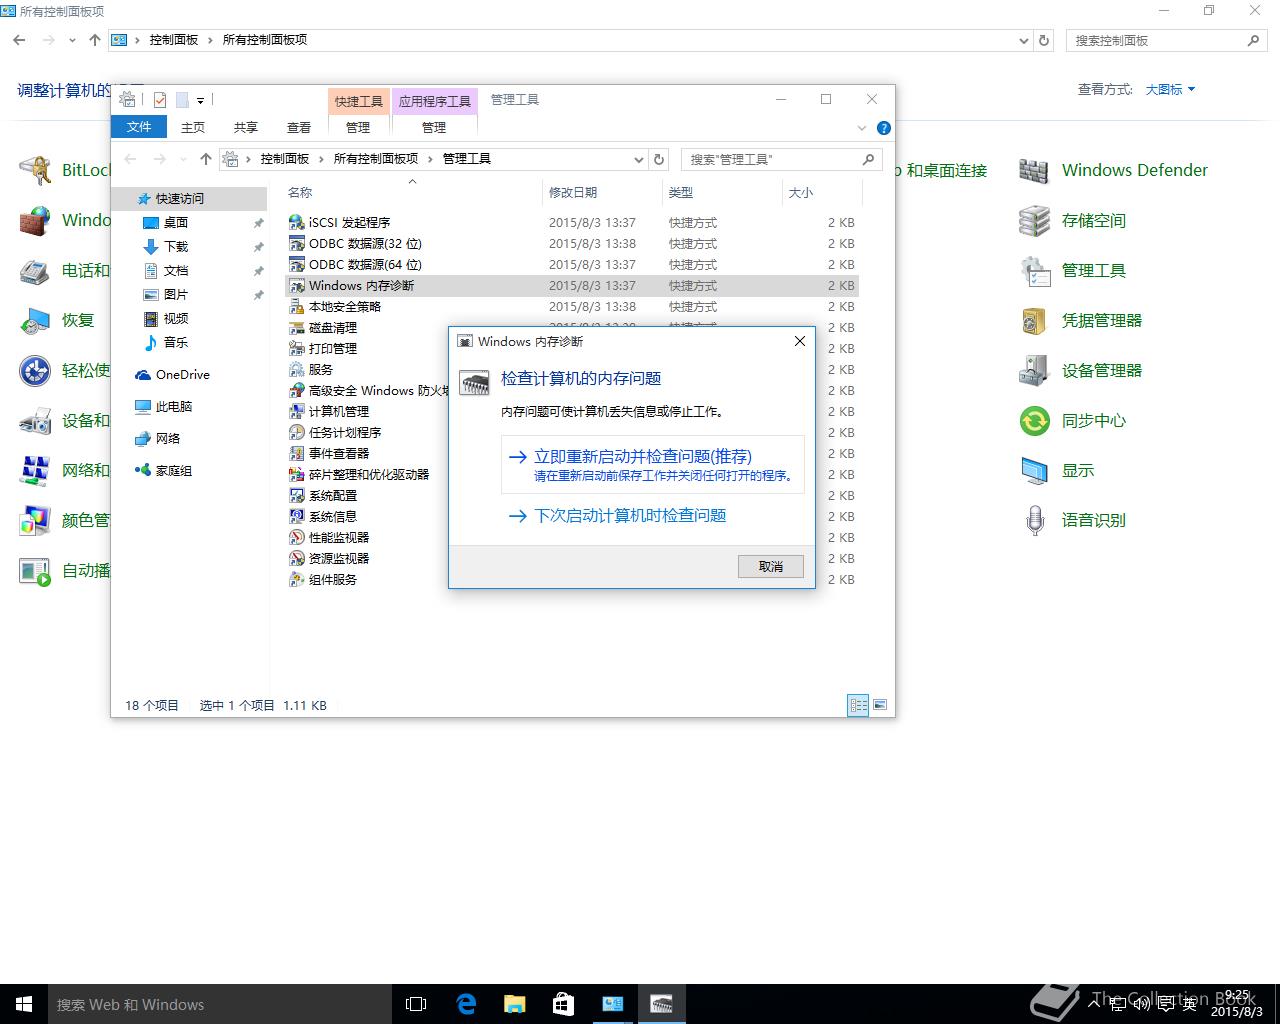The image size is (1280, 1024).
Task: Select ODBC 数据源(64 位) icon
Action: tap(296, 264)
